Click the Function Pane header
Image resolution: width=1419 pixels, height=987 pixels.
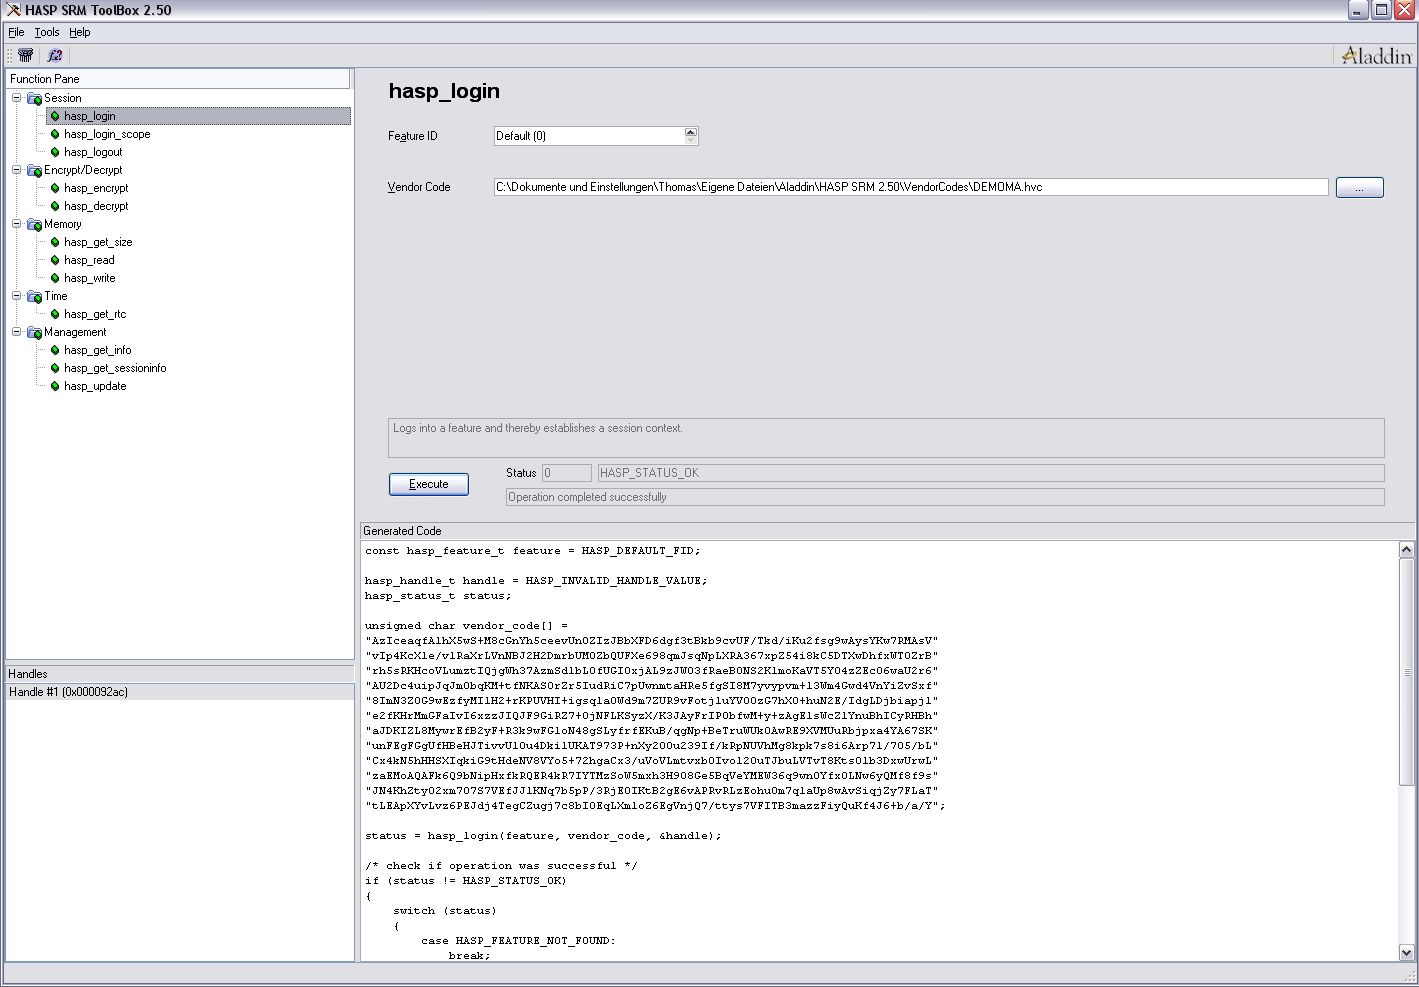tap(179, 79)
